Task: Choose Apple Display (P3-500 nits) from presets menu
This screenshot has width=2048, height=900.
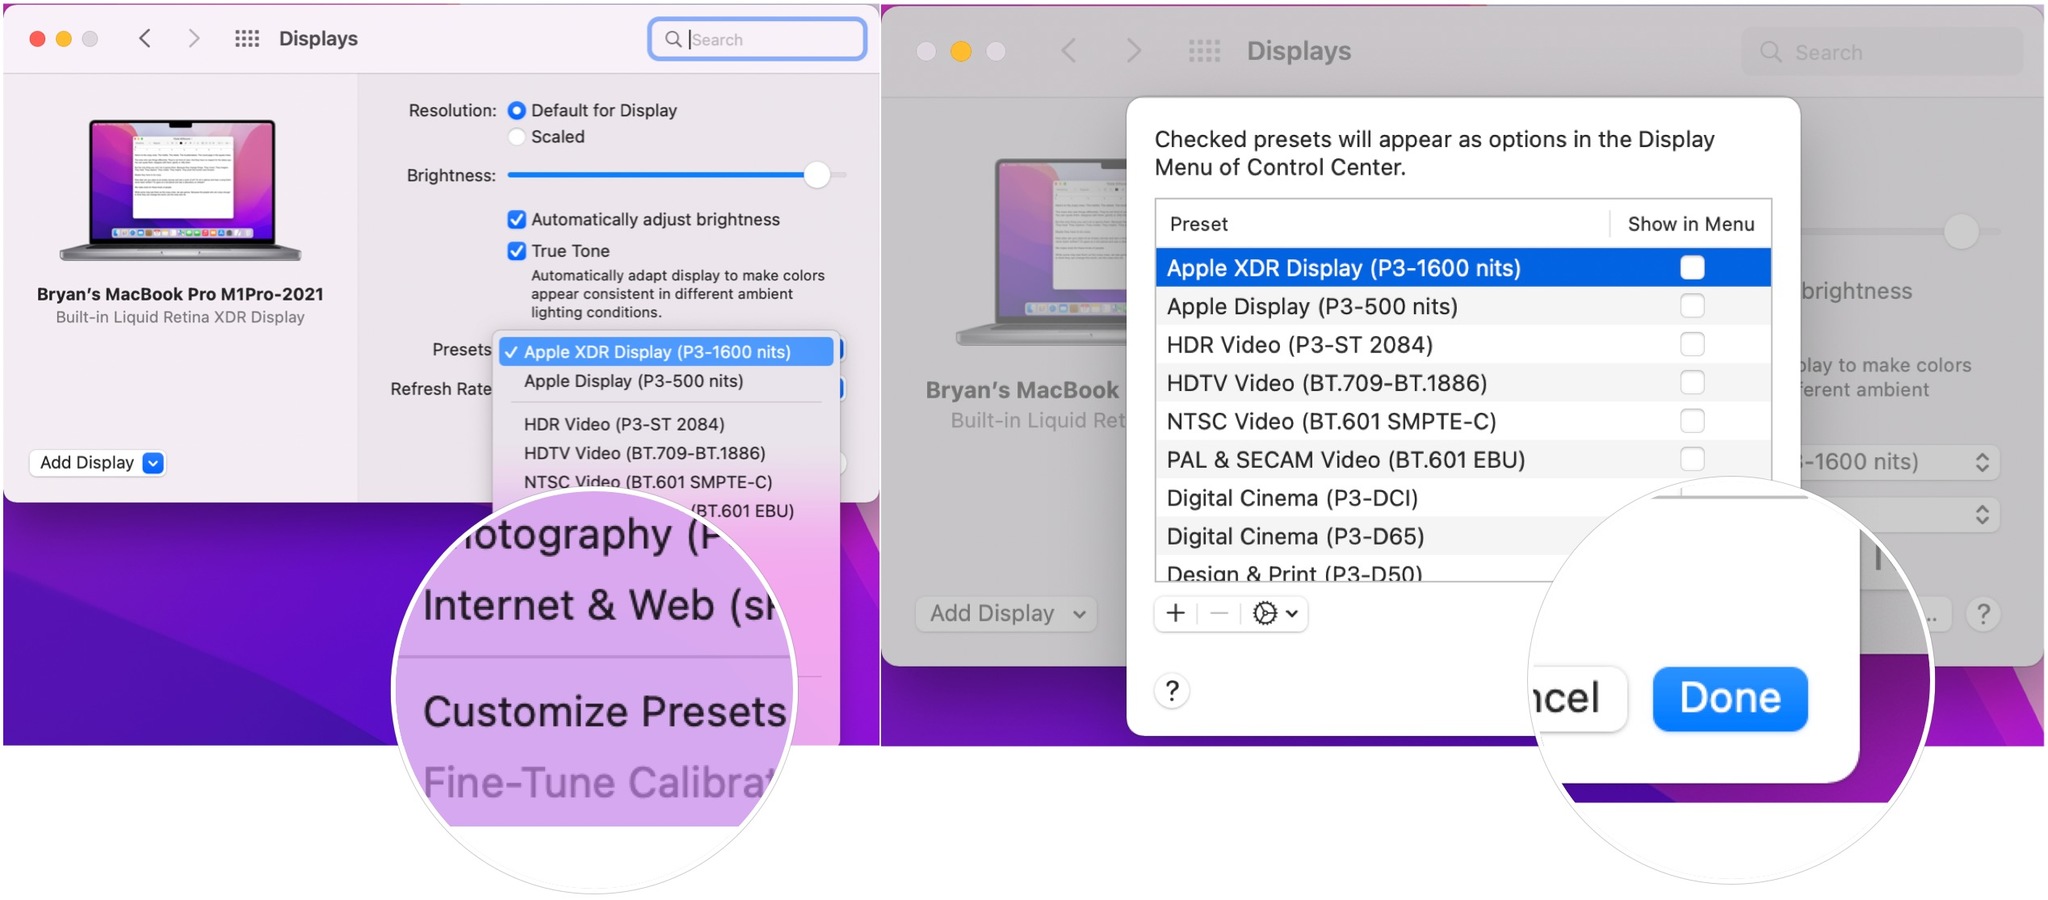Action: tap(633, 381)
